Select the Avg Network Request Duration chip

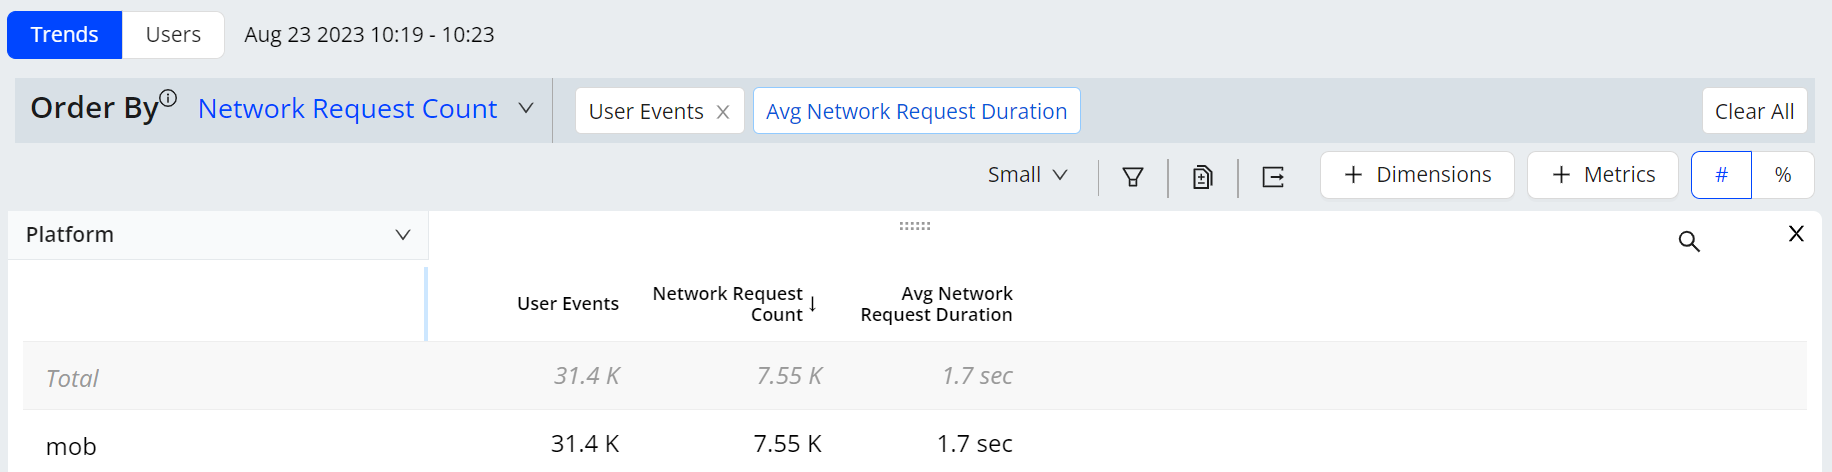916,111
